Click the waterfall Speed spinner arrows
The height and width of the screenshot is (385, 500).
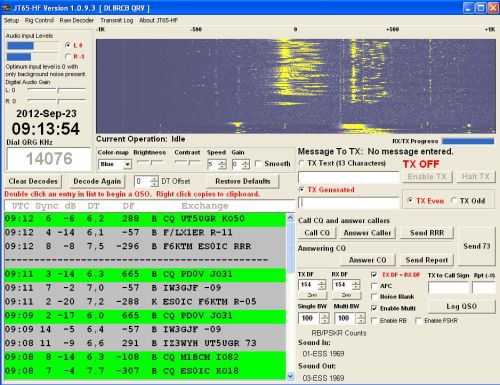(222, 164)
